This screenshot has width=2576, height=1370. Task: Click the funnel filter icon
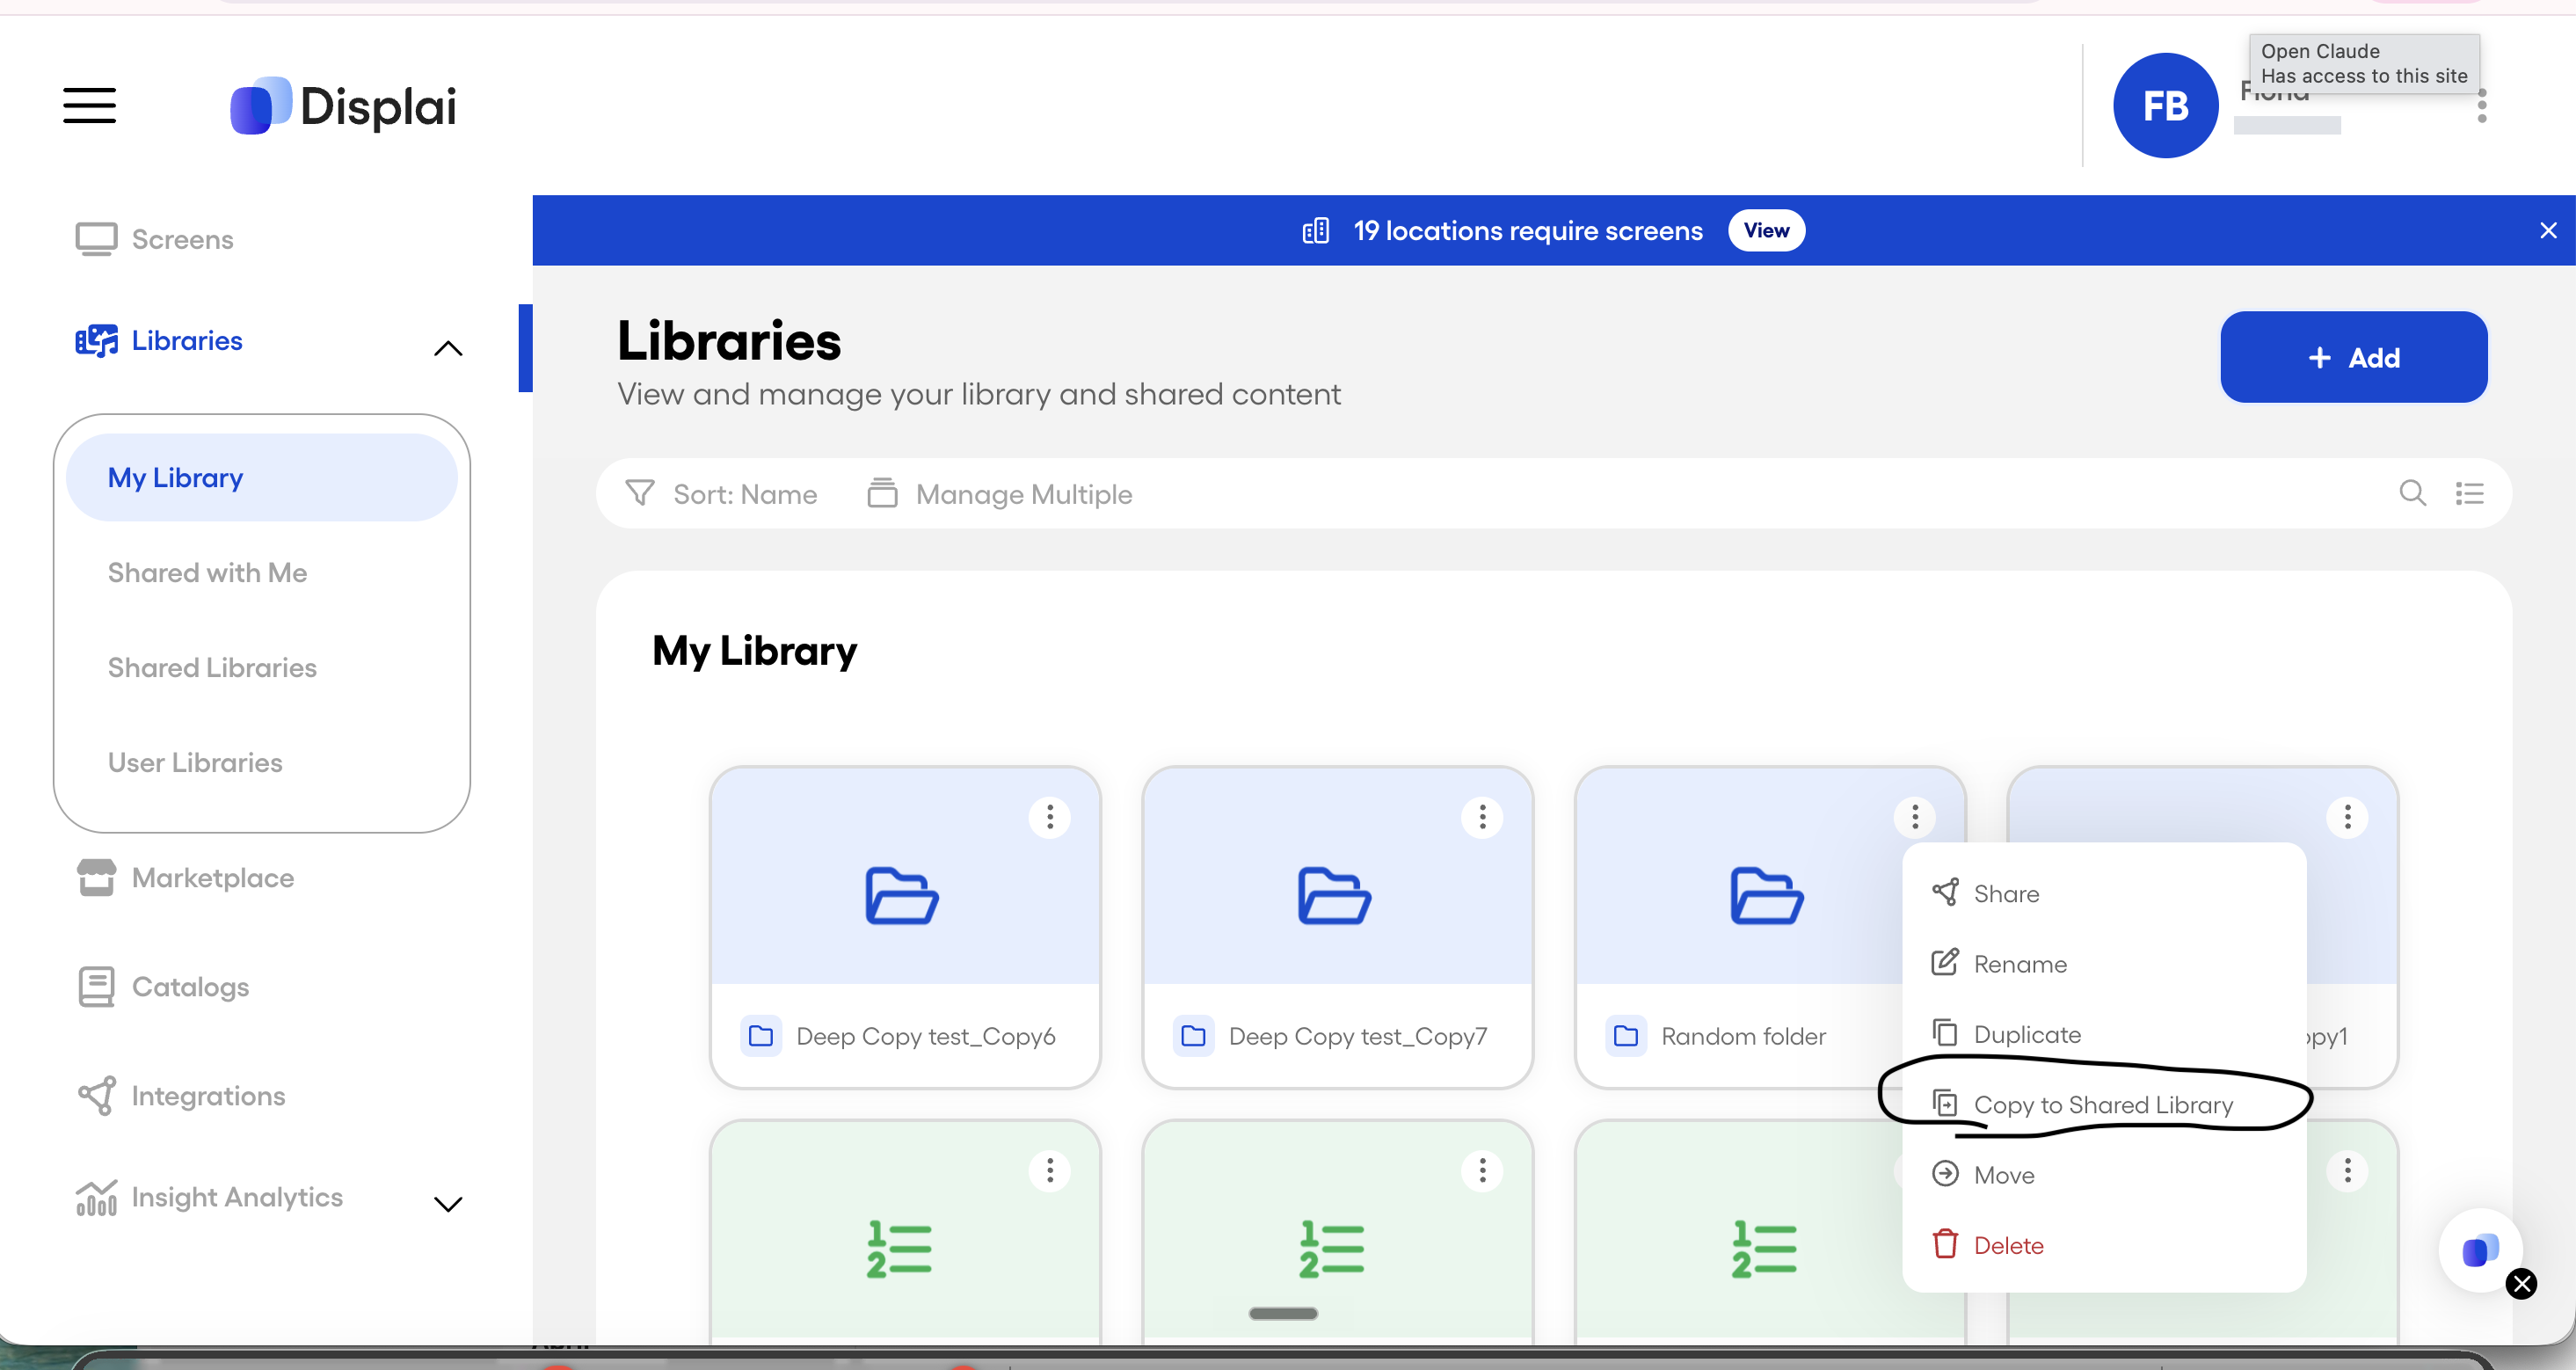click(639, 493)
